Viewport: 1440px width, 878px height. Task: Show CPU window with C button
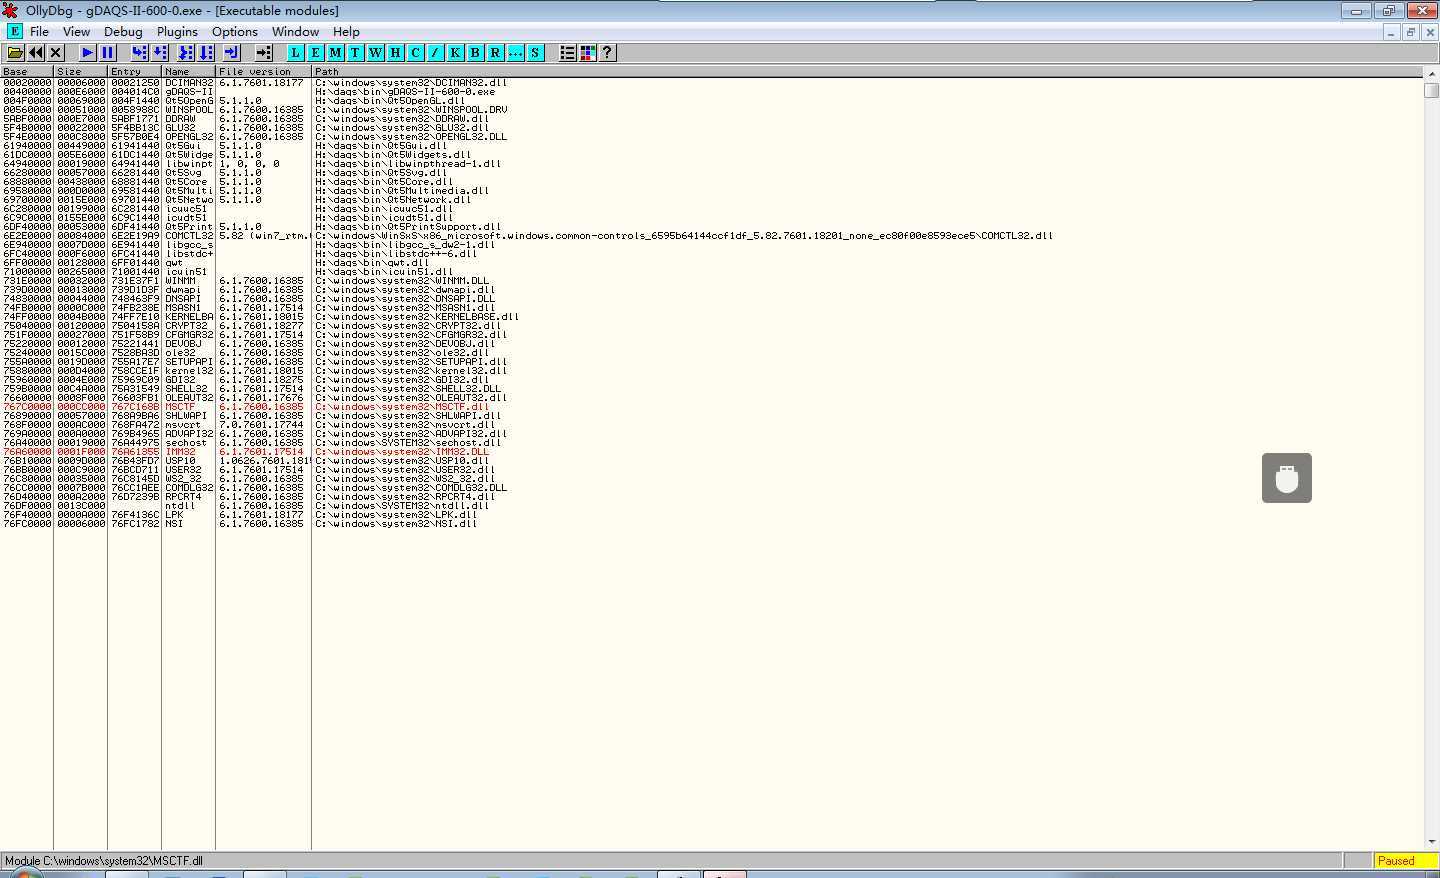click(415, 52)
